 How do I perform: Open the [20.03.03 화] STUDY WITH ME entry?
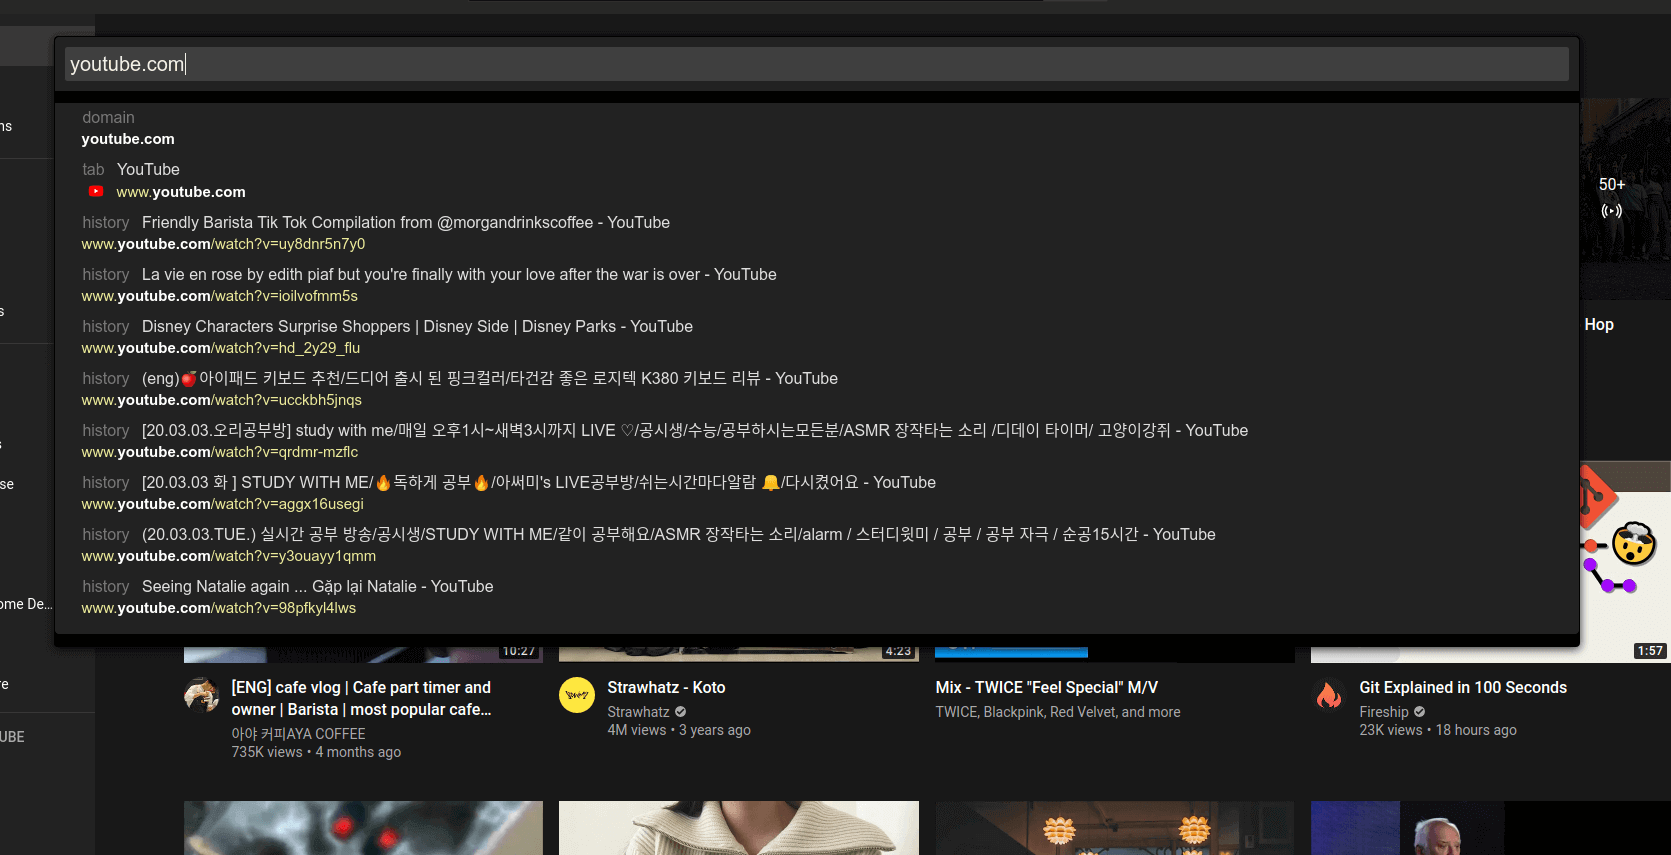tap(539, 482)
